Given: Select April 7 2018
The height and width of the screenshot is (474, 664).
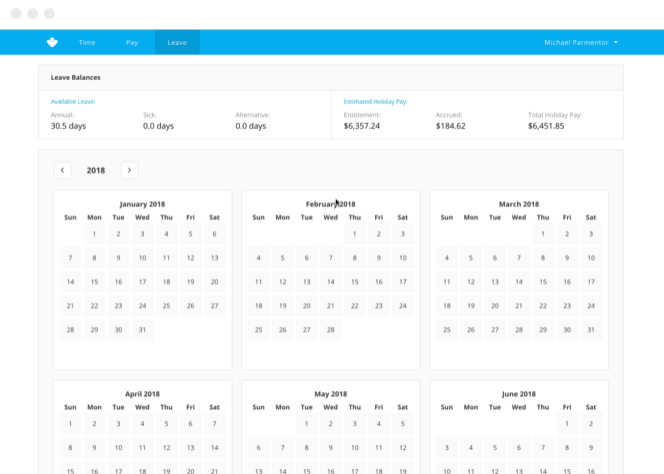Looking at the screenshot, I should pyautogui.click(x=215, y=424).
